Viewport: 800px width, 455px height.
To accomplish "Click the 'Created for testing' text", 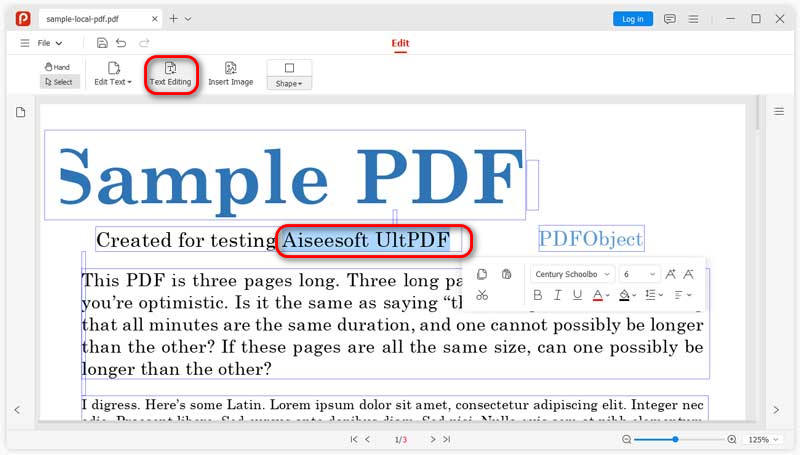I will pyautogui.click(x=186, y=240).
